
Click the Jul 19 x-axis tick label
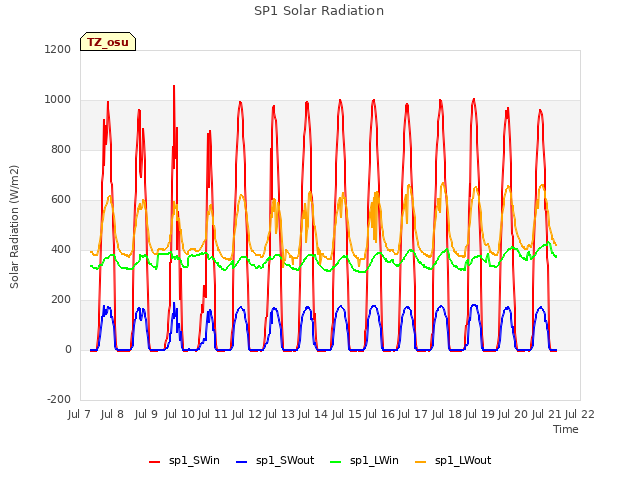480,414
